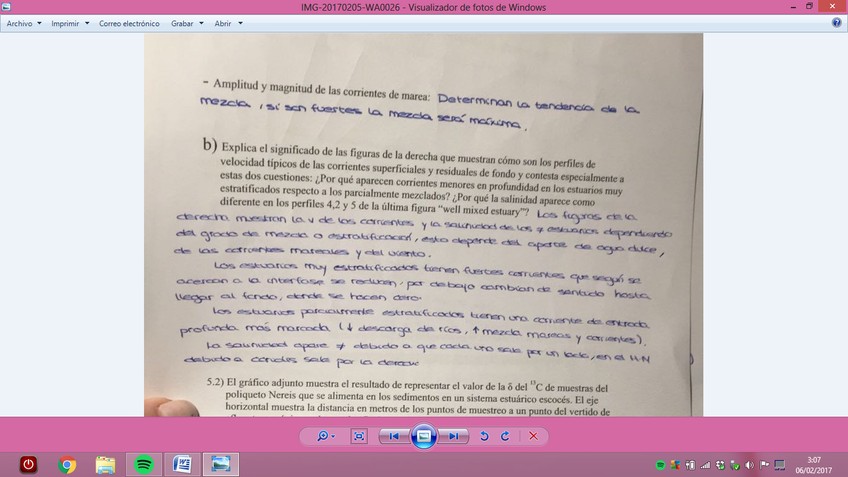The width and height of the screenshot is (848, 477).
Task: Click the display monitor tray icon
Action: pos(779,465)
